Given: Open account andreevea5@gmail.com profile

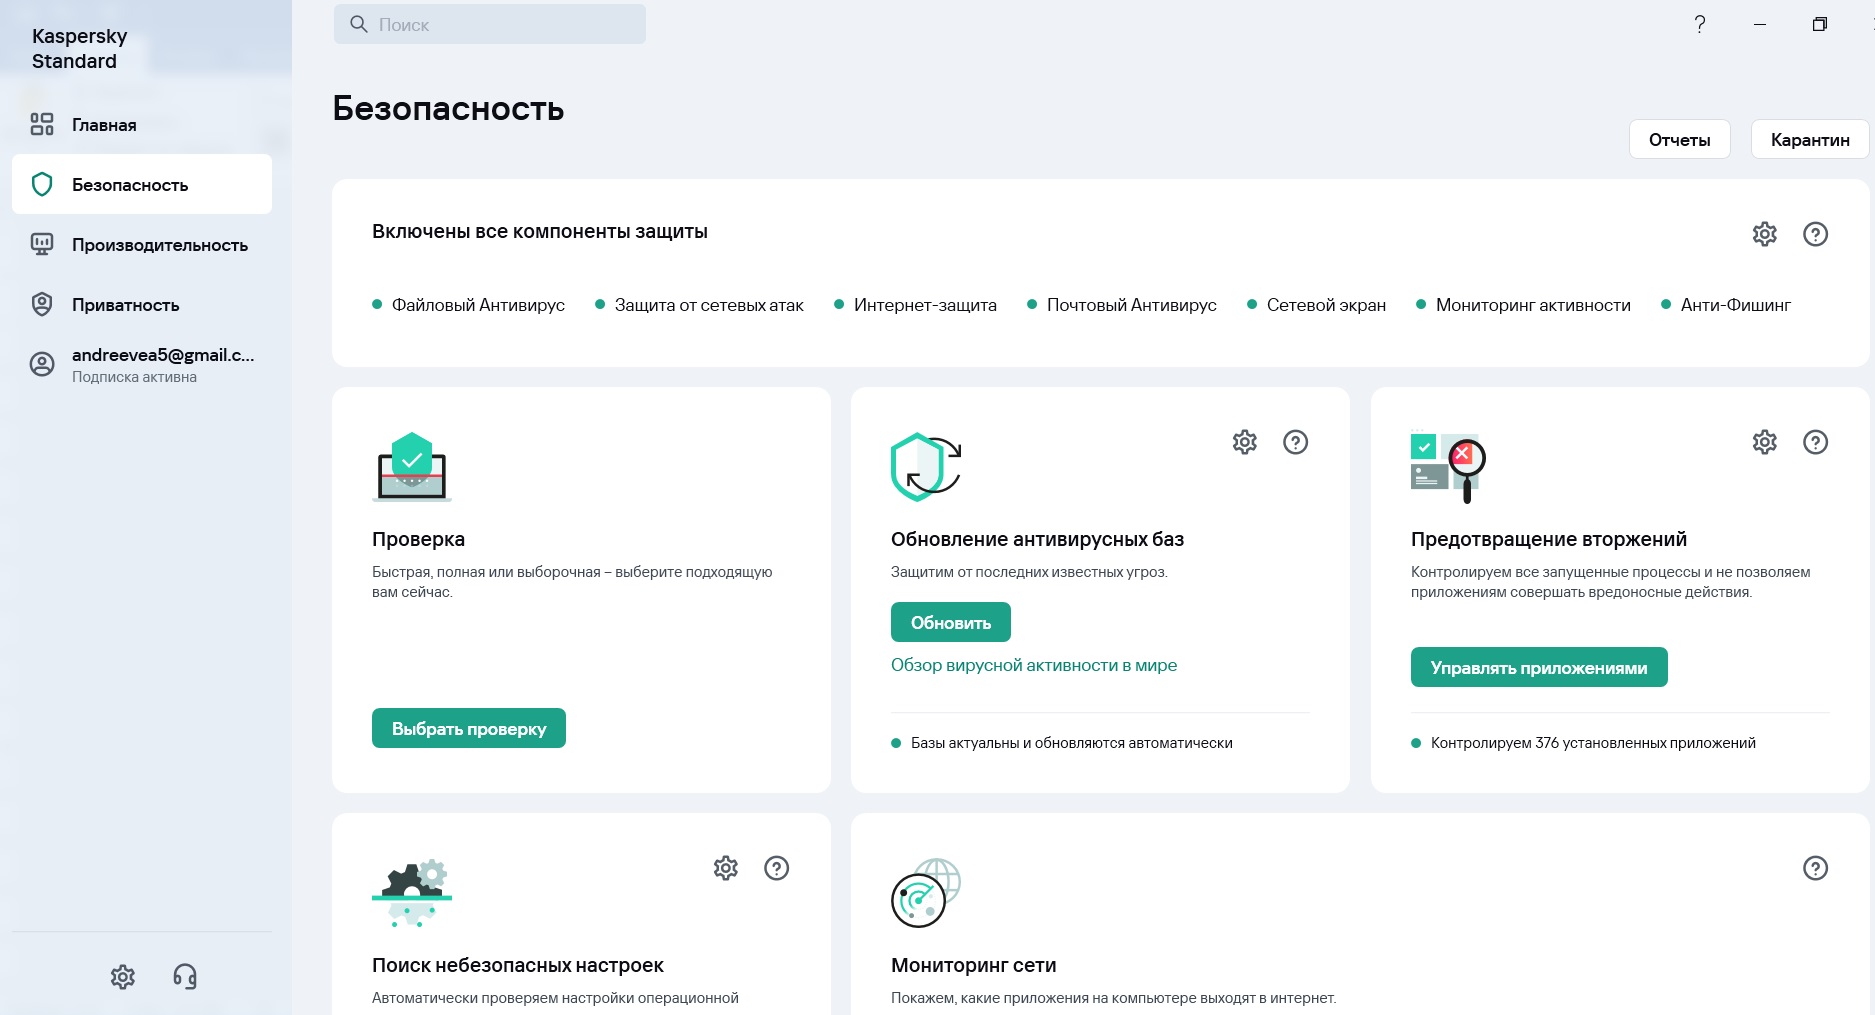Looking at the screenshot, I should click(x=162, y=364).
